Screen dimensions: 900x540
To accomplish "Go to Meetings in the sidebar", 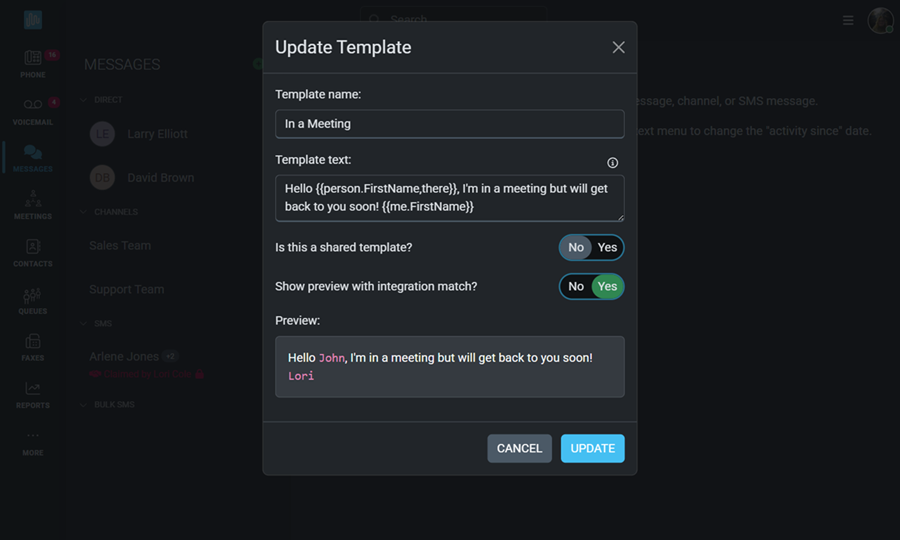I will (x=33, y=201).
